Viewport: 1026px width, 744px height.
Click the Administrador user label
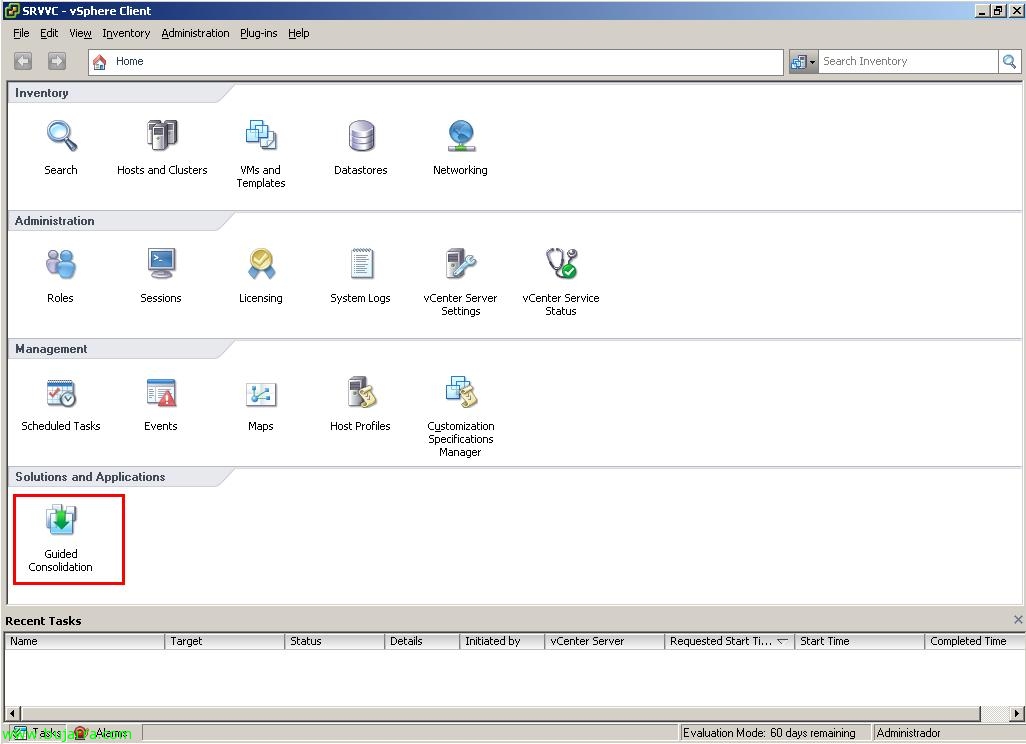(x=908, y=733)
